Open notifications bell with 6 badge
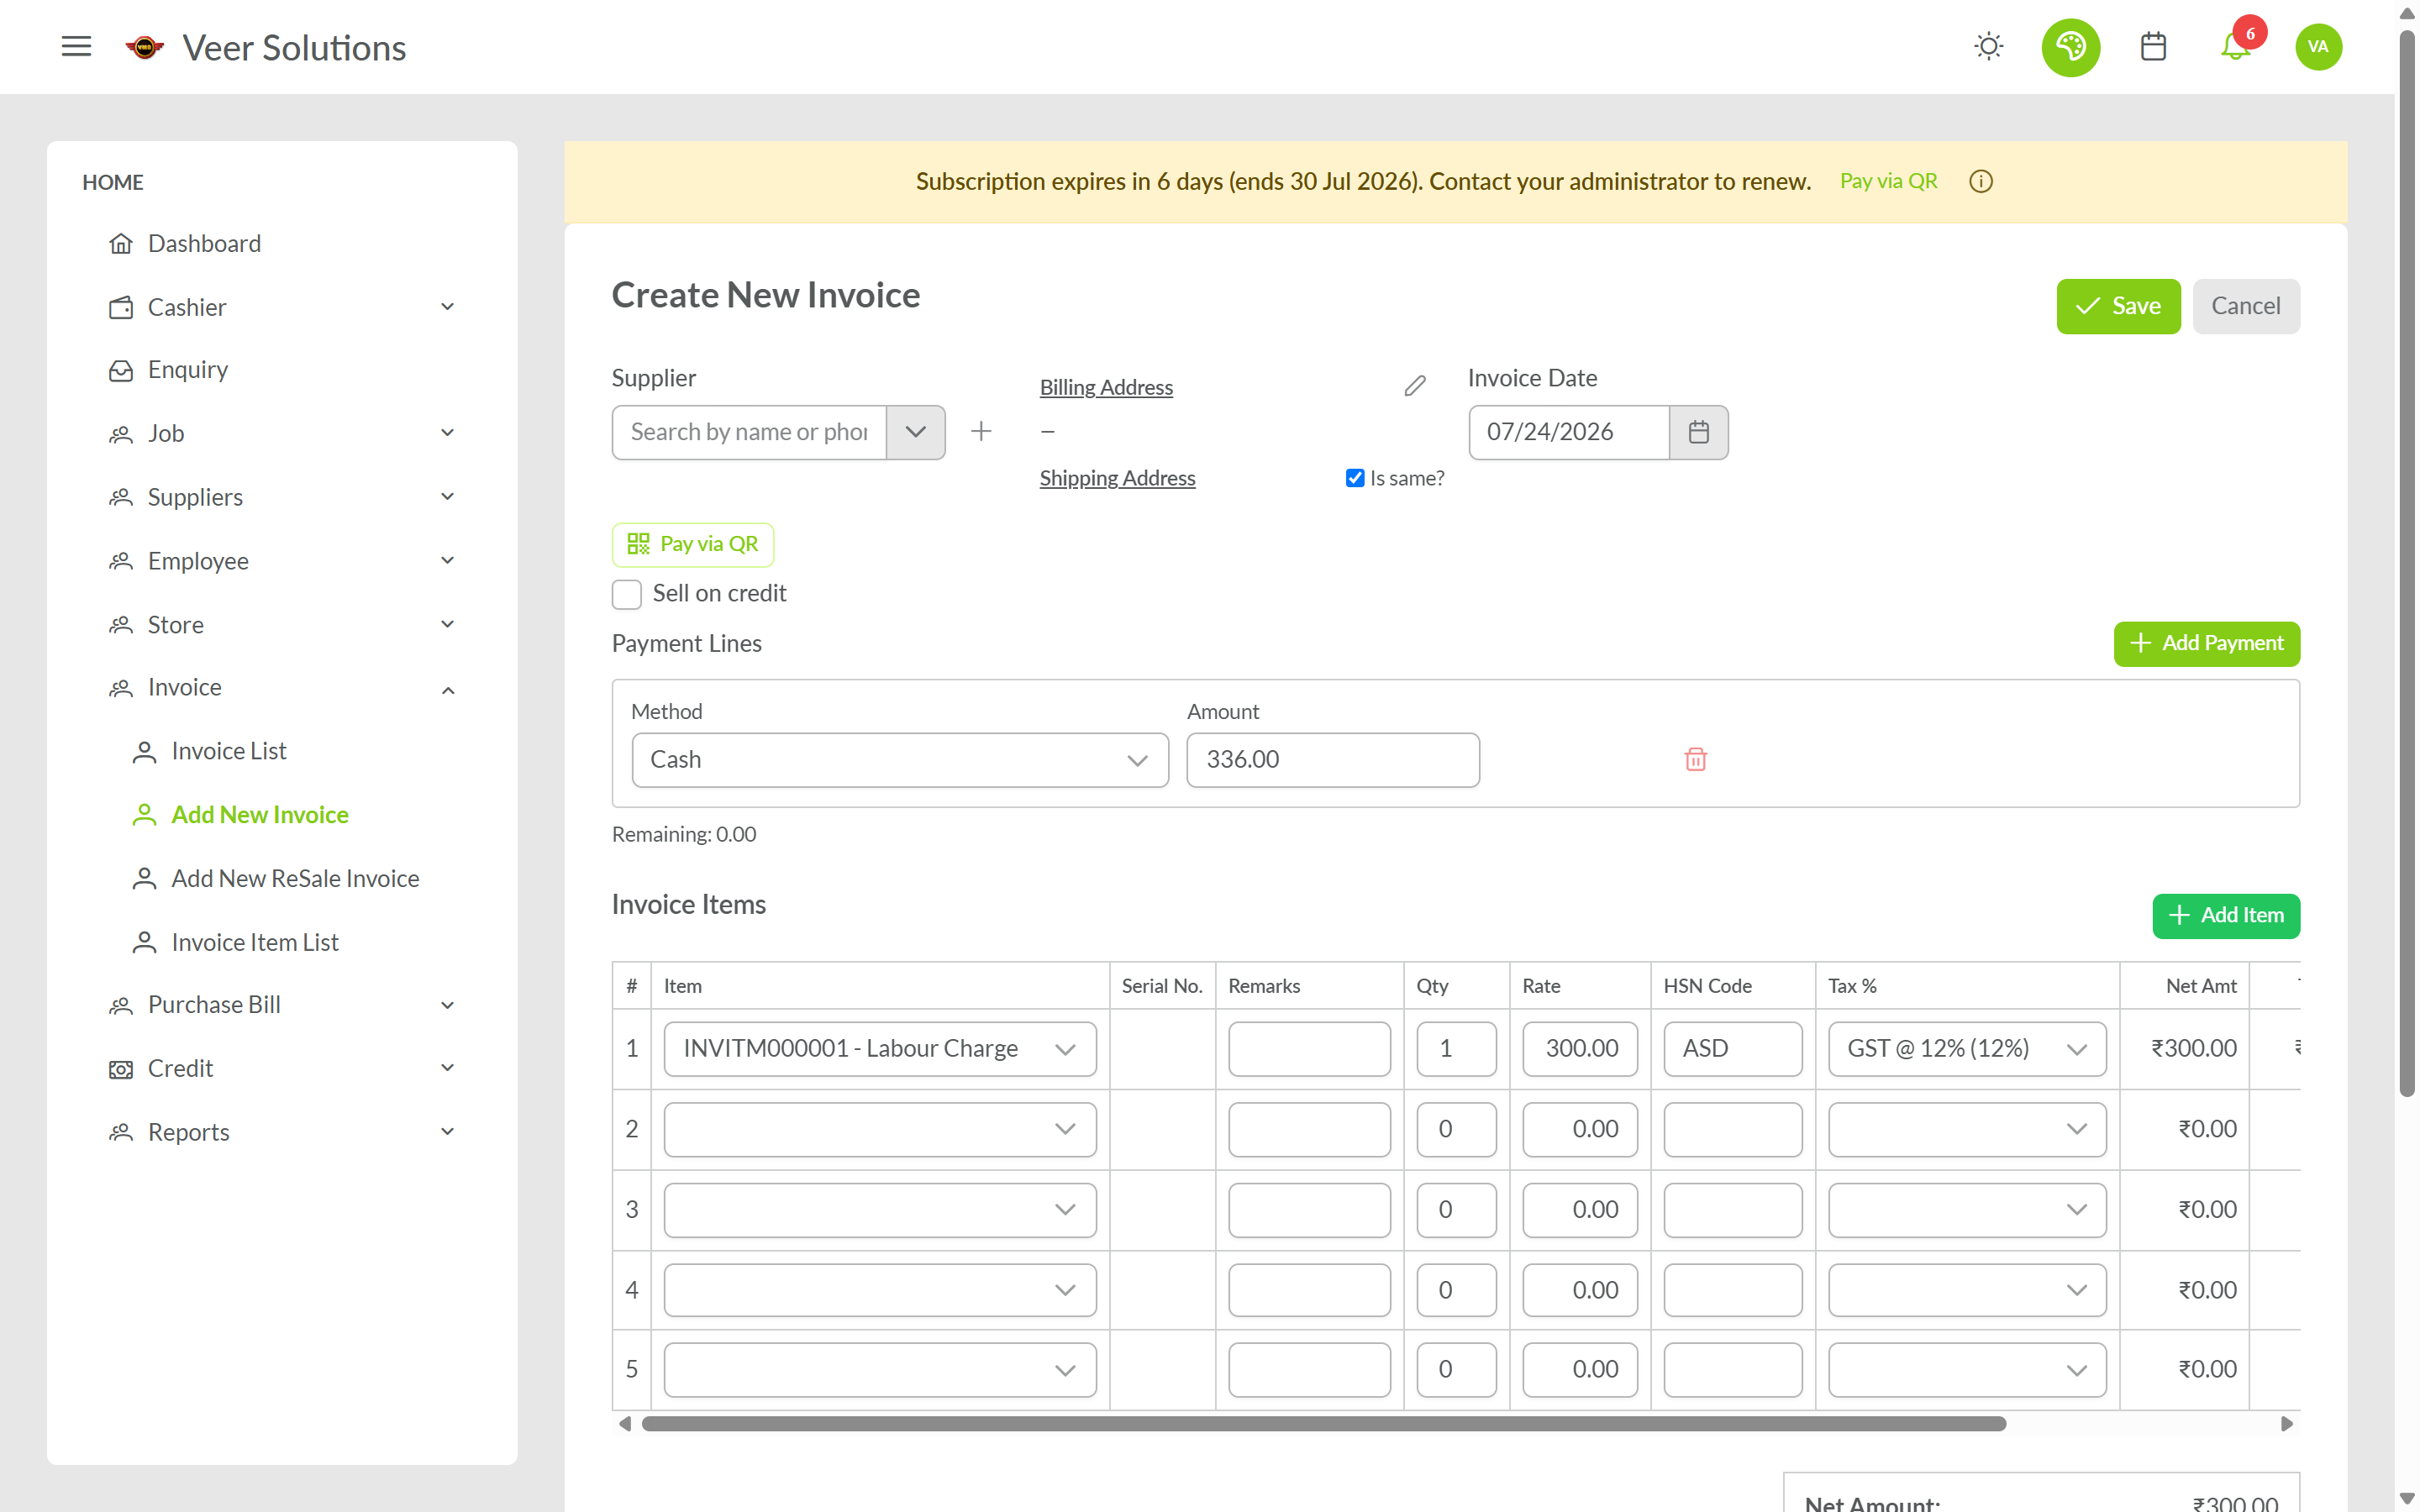Screen dimensions: 2420x1512 tap(2236, 47)
